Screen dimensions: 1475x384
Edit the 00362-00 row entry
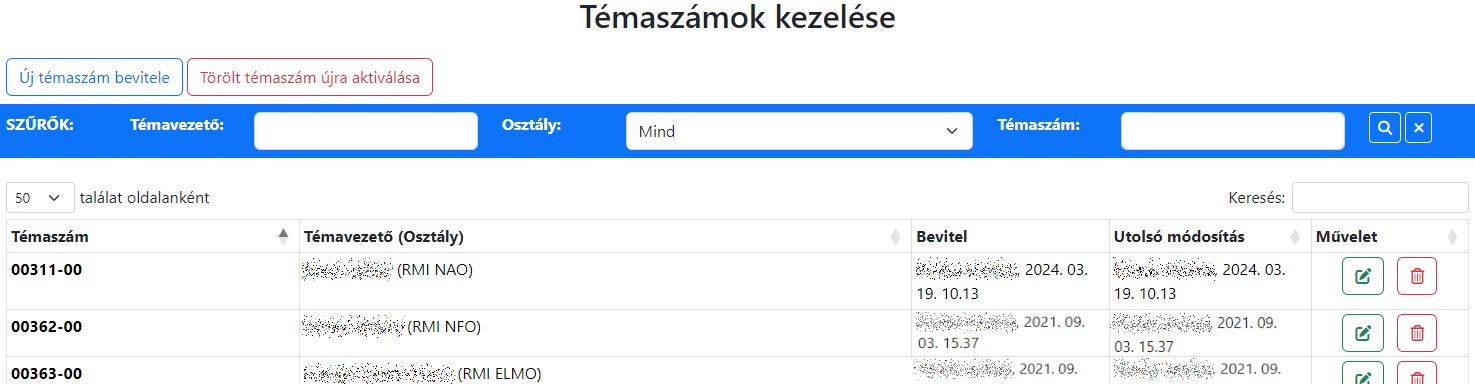click(1363, 333)
